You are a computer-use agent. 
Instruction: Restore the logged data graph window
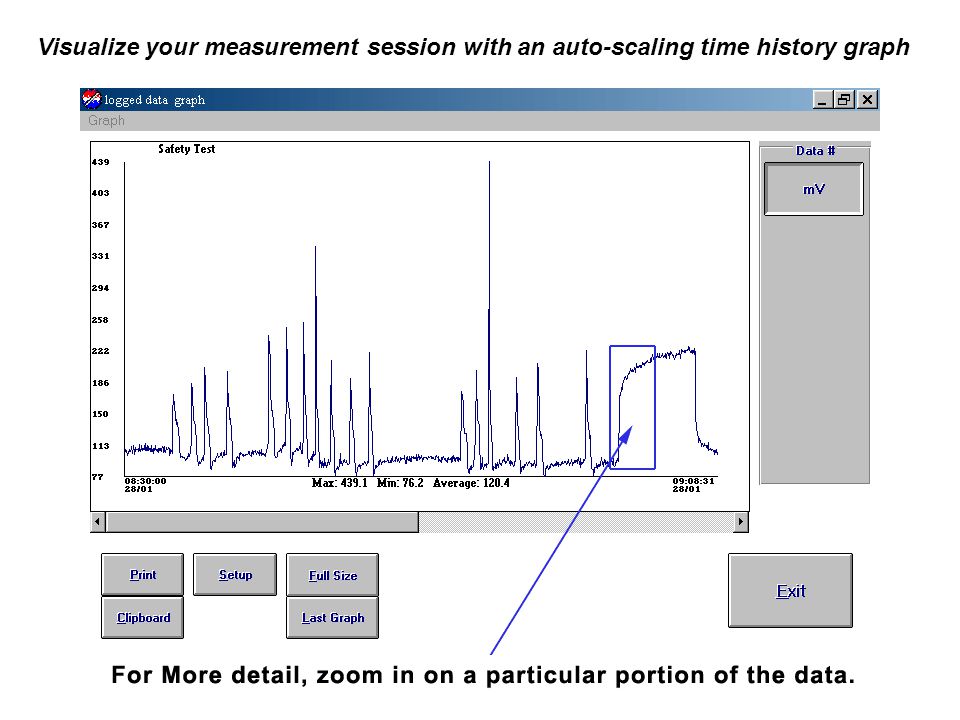844,99
